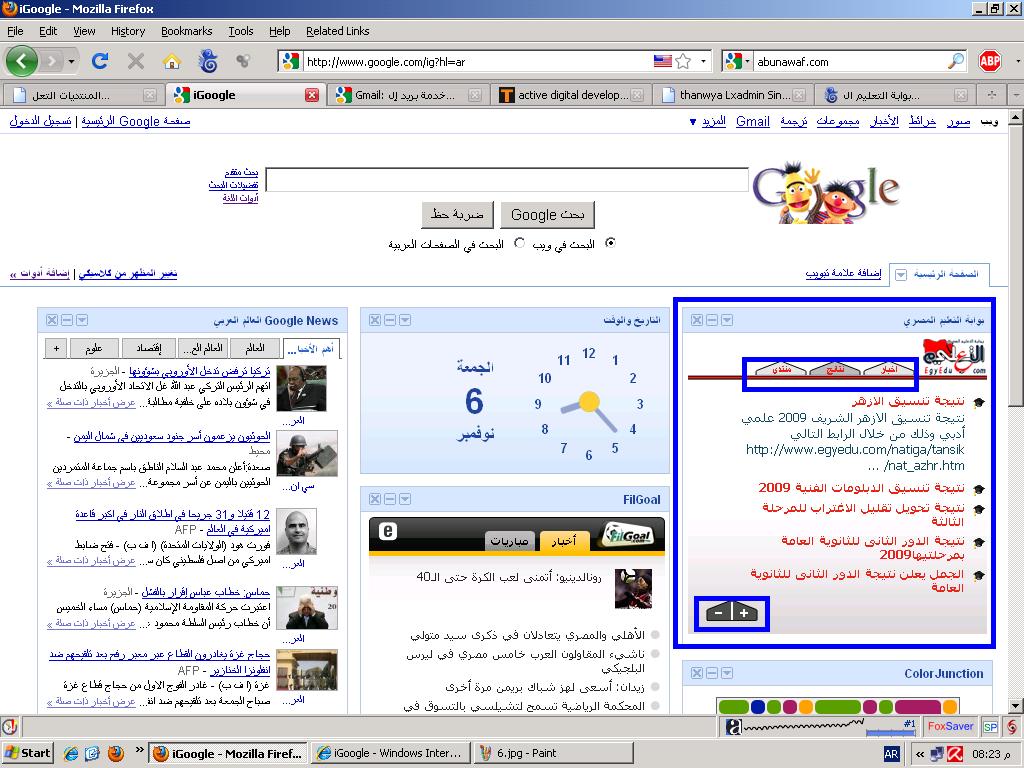Click the ضربة حظ lucky button
Screen dimensions: 1024x768
point(457,214)
